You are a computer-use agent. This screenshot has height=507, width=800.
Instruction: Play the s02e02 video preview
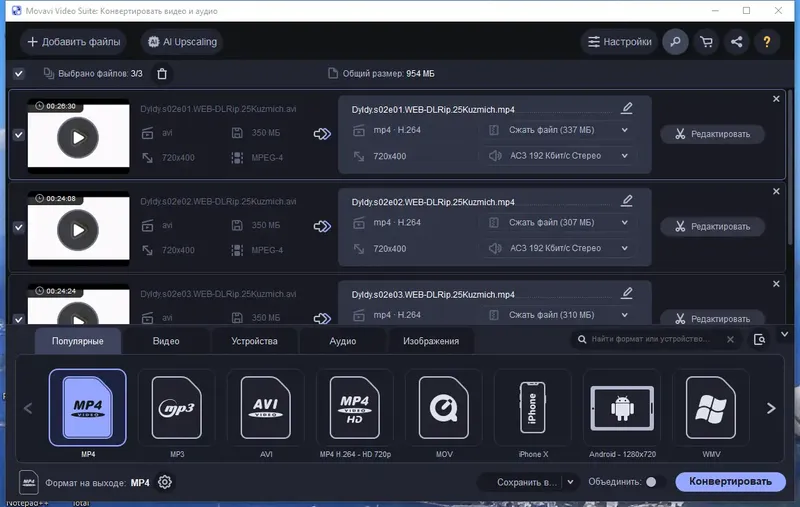[78, 230]
